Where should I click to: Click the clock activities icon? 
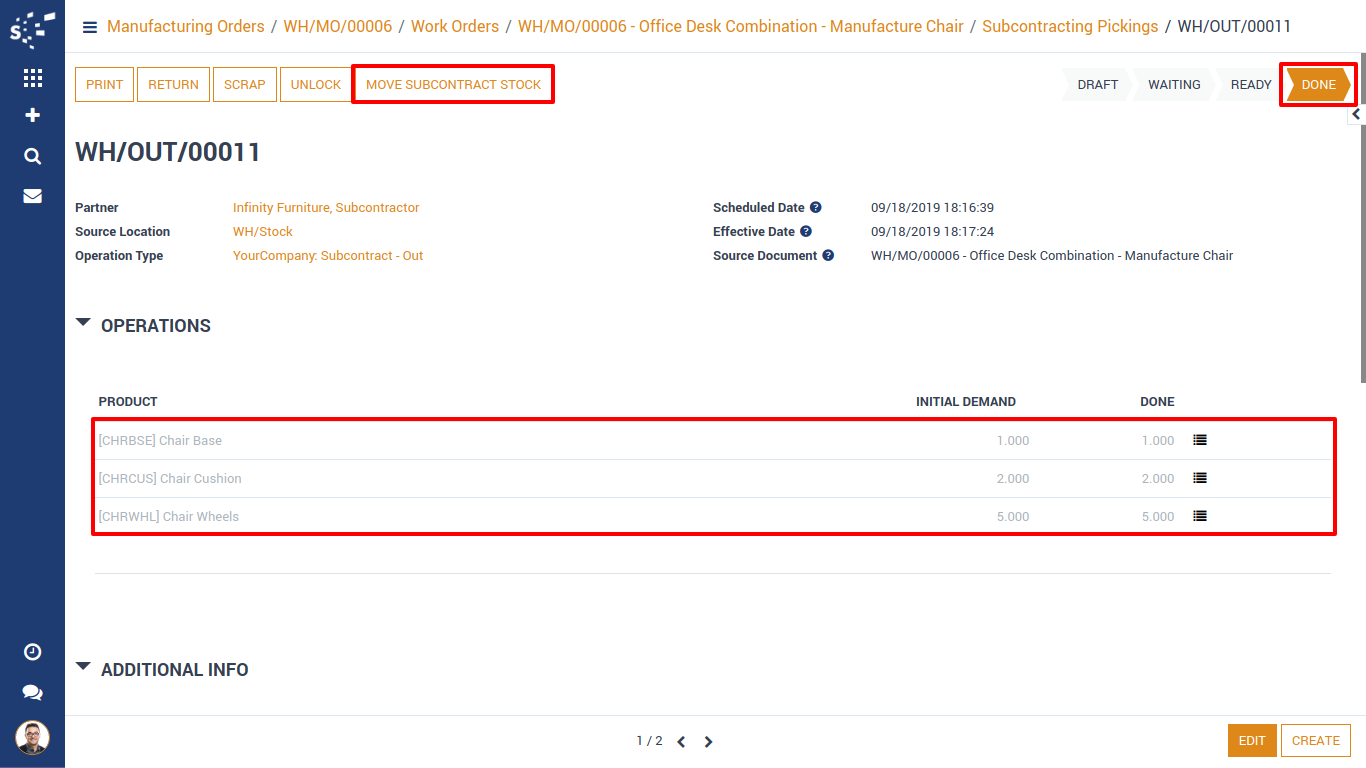(32, 652)
